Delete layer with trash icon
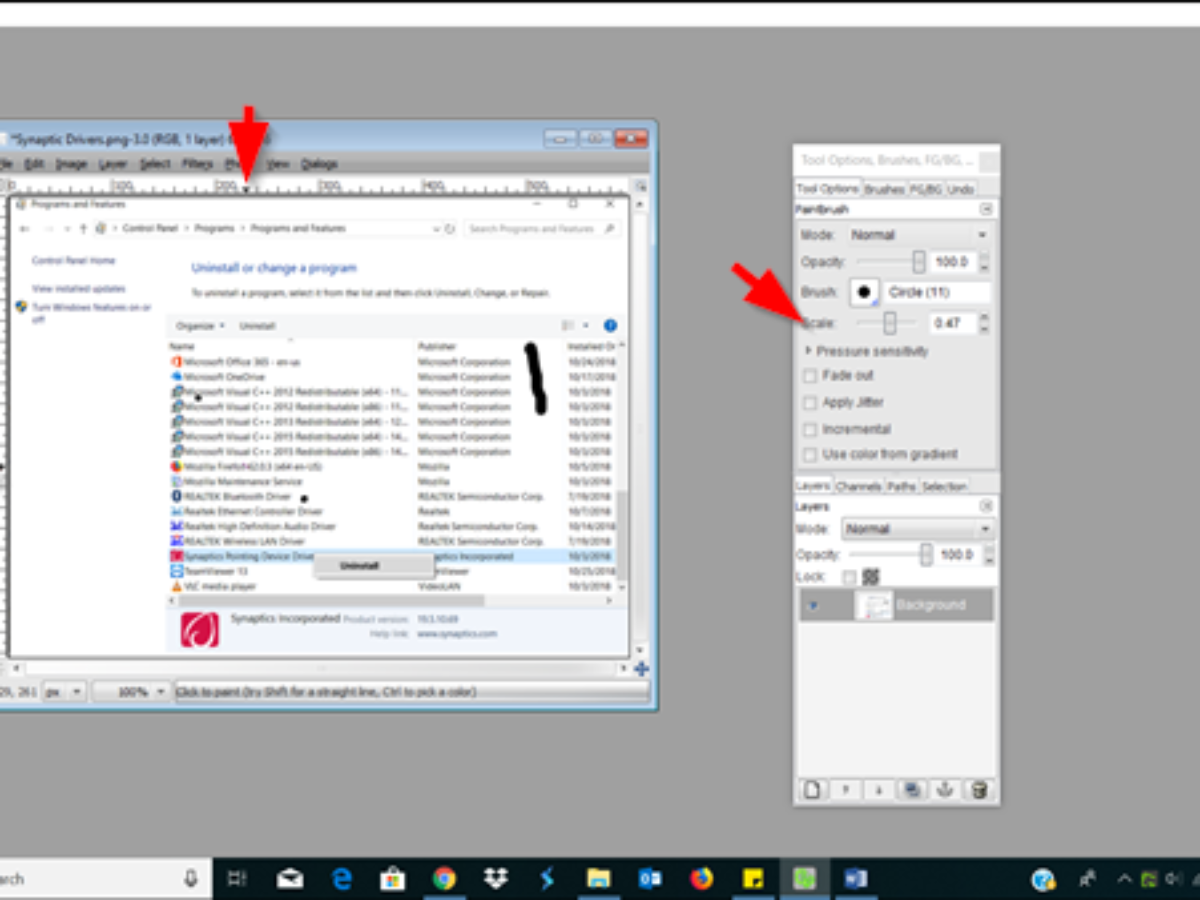 click(x=979, y=790)
